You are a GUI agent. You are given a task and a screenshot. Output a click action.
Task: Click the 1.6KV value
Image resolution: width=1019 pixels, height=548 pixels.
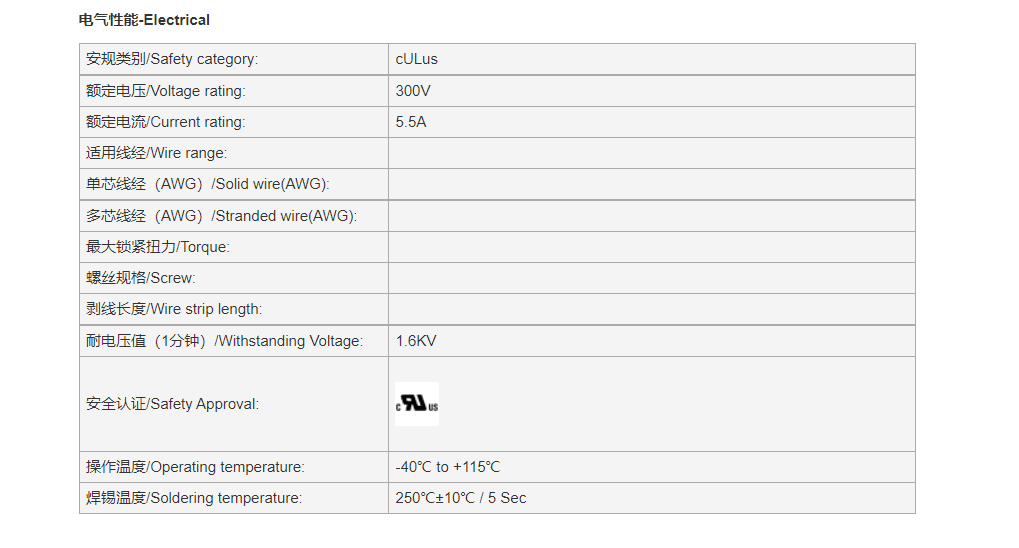416,341
